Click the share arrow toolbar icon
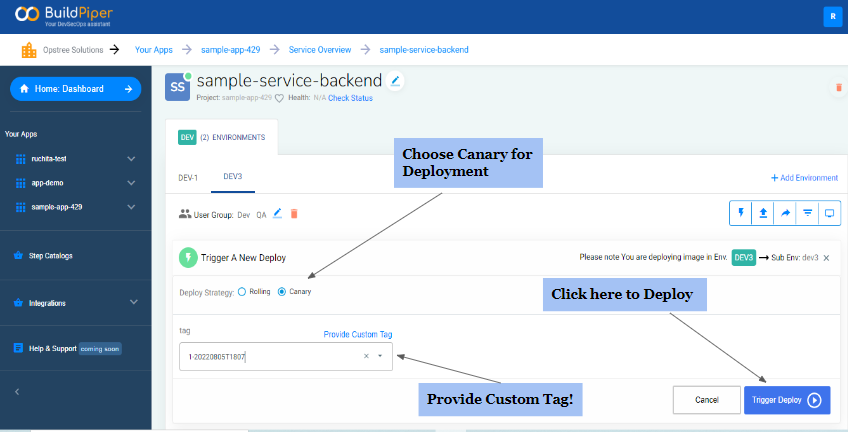This screenshot has height=432, width=848. pyautogui.click(x=785, y=213)
